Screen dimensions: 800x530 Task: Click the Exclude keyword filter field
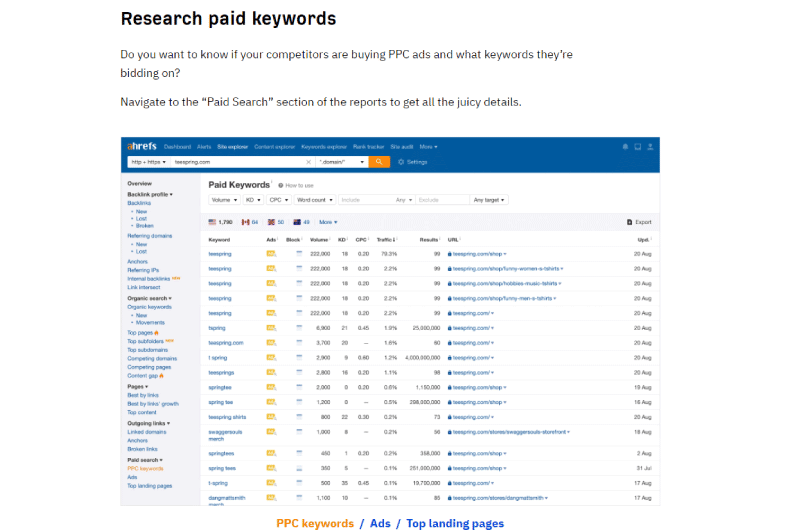point(442,200)
